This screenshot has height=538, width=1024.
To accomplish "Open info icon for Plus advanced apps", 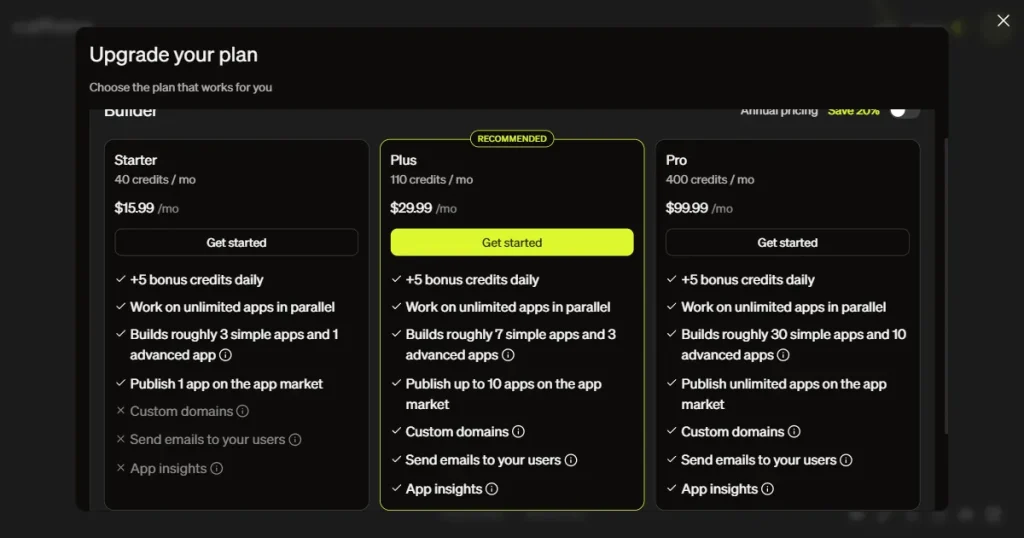I will (x=508, y=355).
